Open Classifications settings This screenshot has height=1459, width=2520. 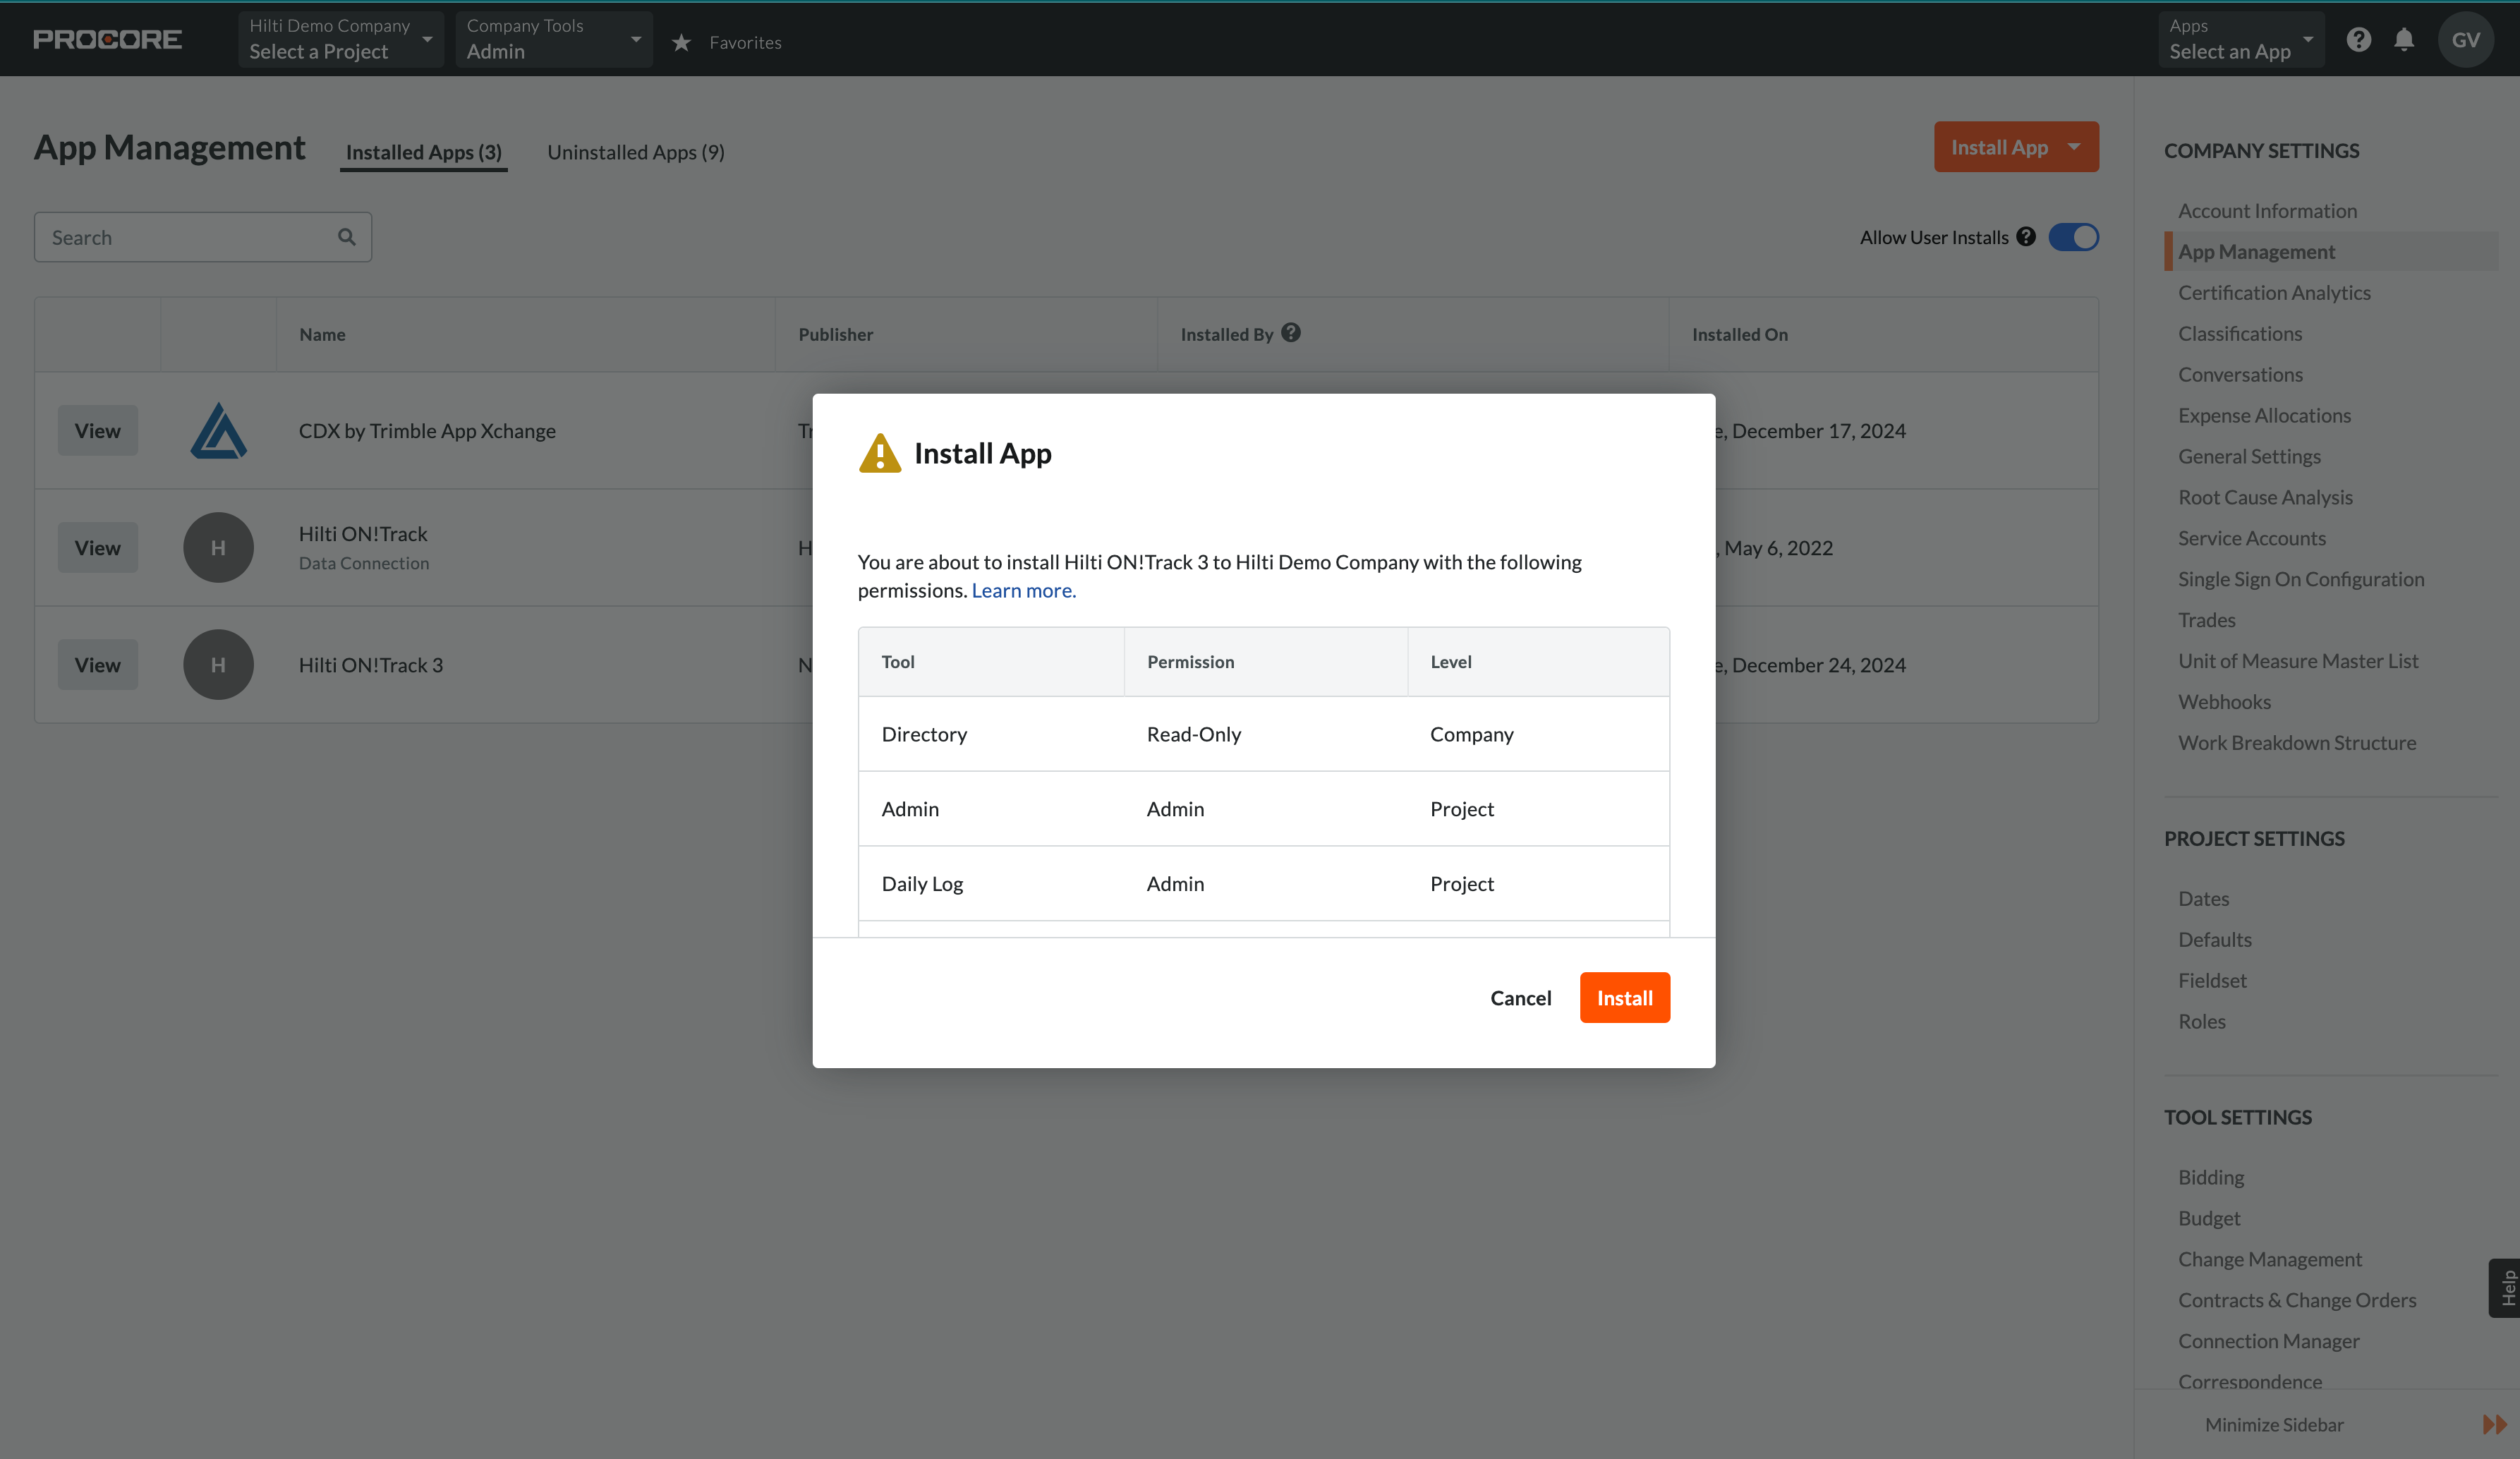2240,334
